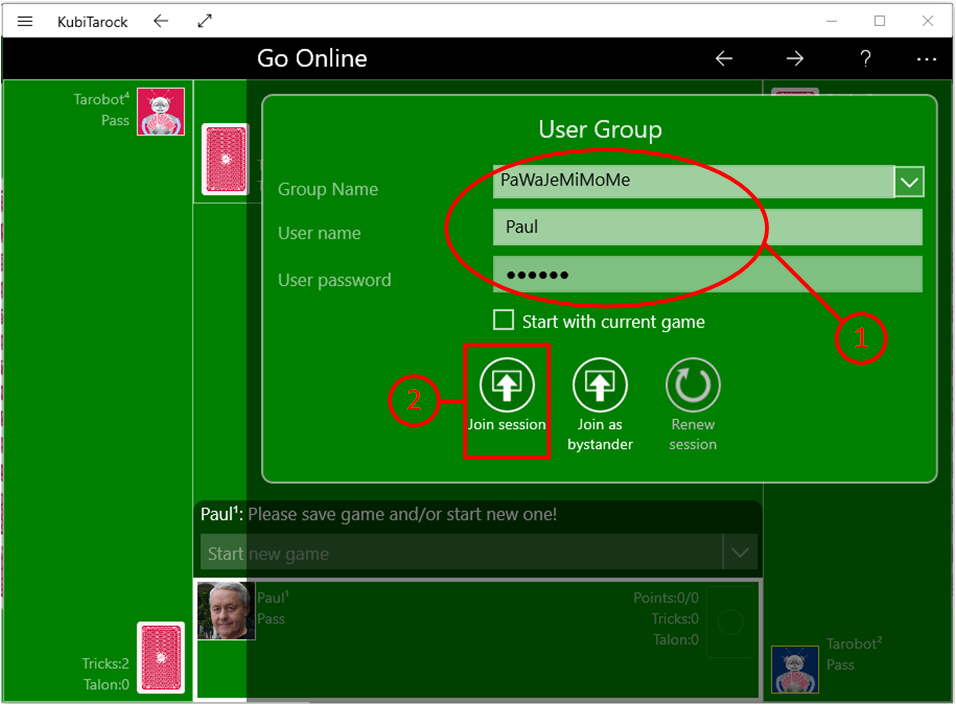
Task: Click the Renew session icon
Action: point(693,385)
